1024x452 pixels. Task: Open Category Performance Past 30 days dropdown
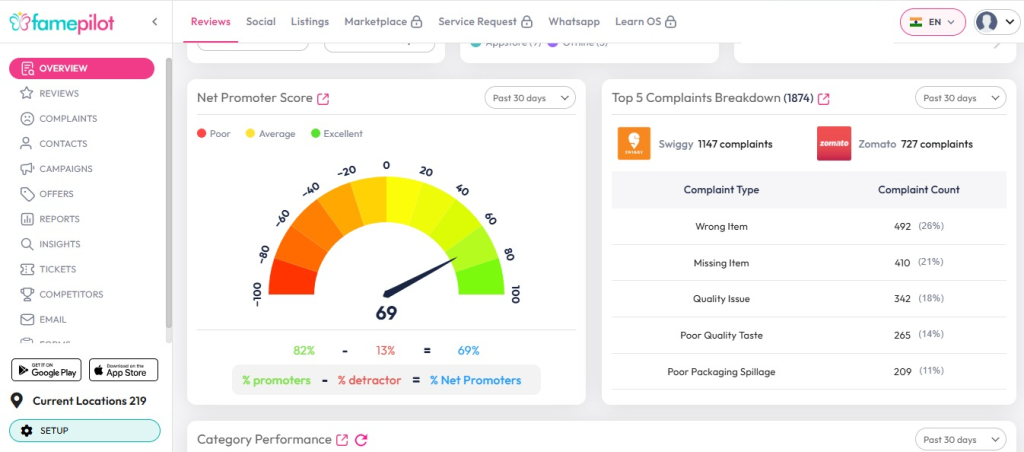(x=961, y=440)
